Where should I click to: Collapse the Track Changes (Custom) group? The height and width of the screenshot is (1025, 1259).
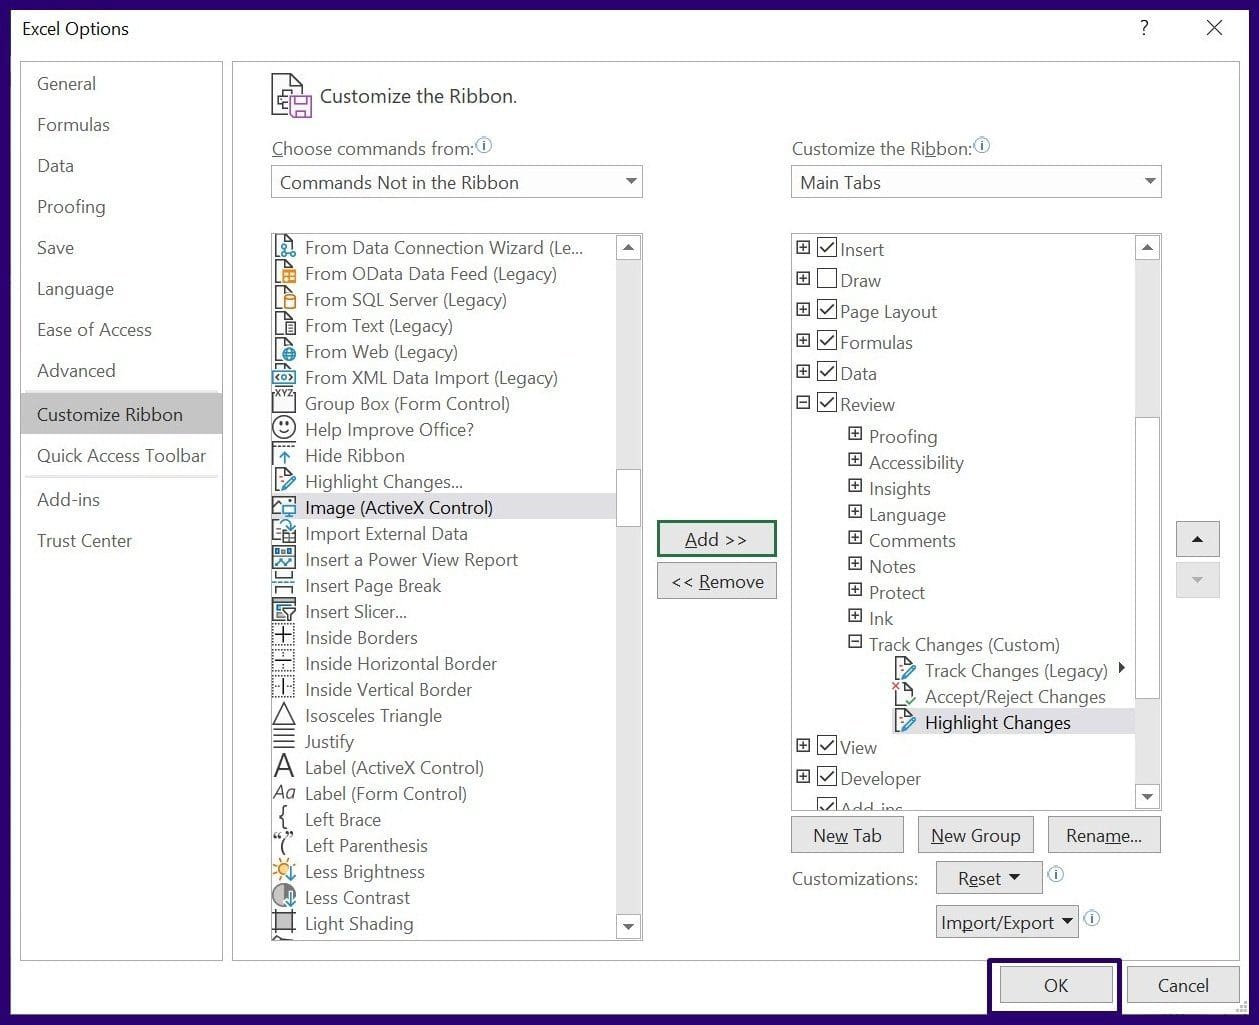(855, 642)
